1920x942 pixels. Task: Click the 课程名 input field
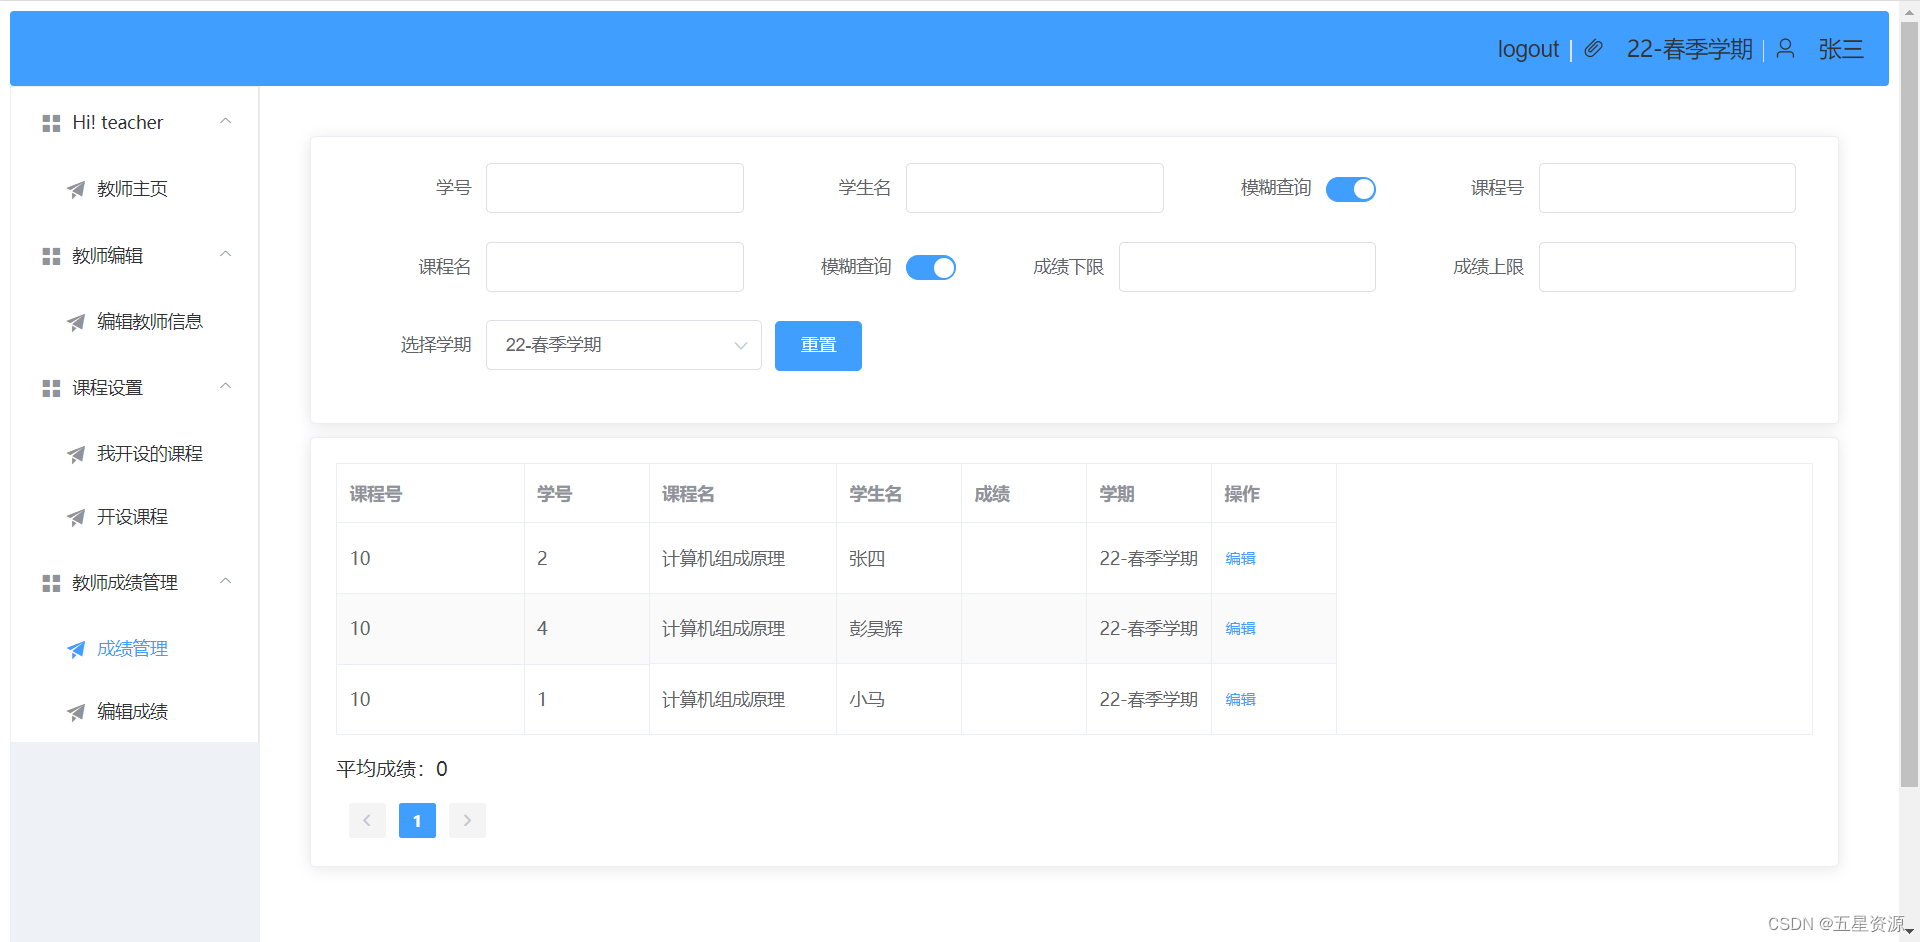coord(615,267)
